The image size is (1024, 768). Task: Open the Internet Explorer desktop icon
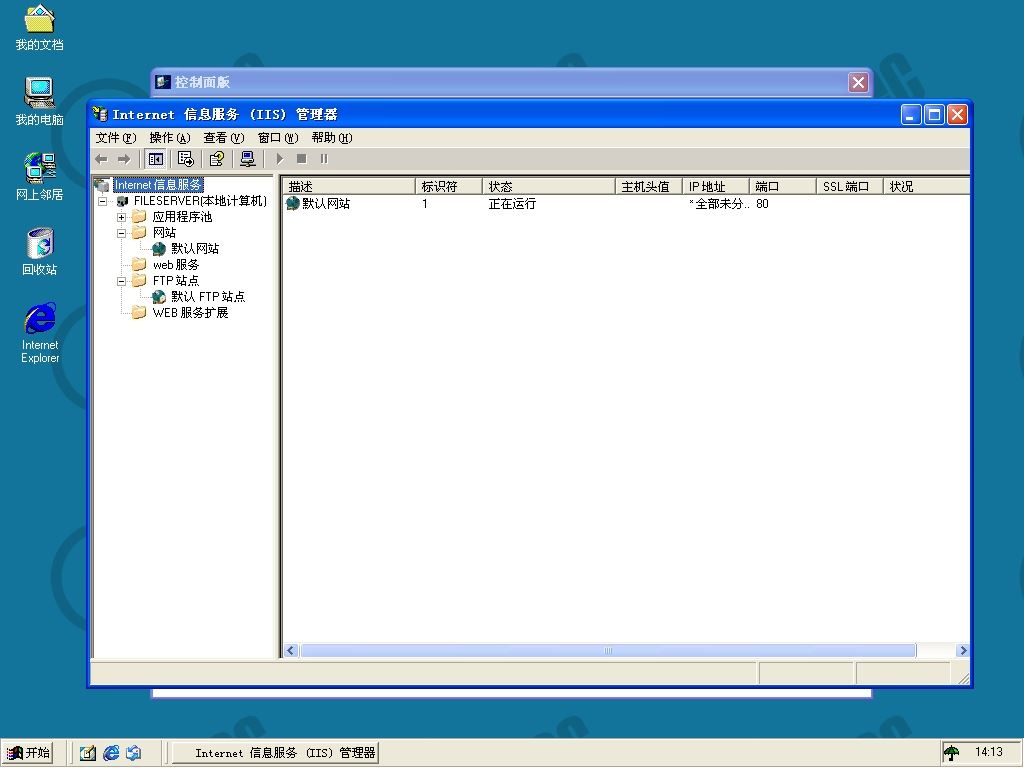pos(40,333)
